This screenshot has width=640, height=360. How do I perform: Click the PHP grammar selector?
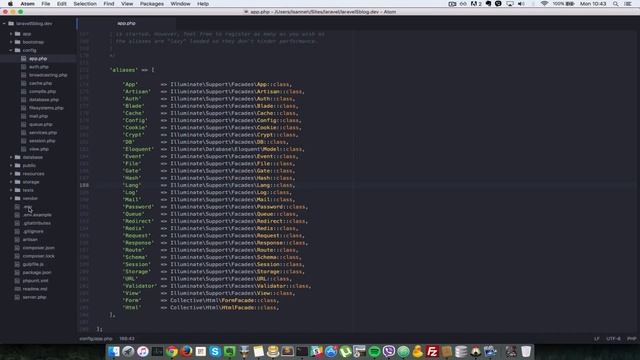(631, 339)
